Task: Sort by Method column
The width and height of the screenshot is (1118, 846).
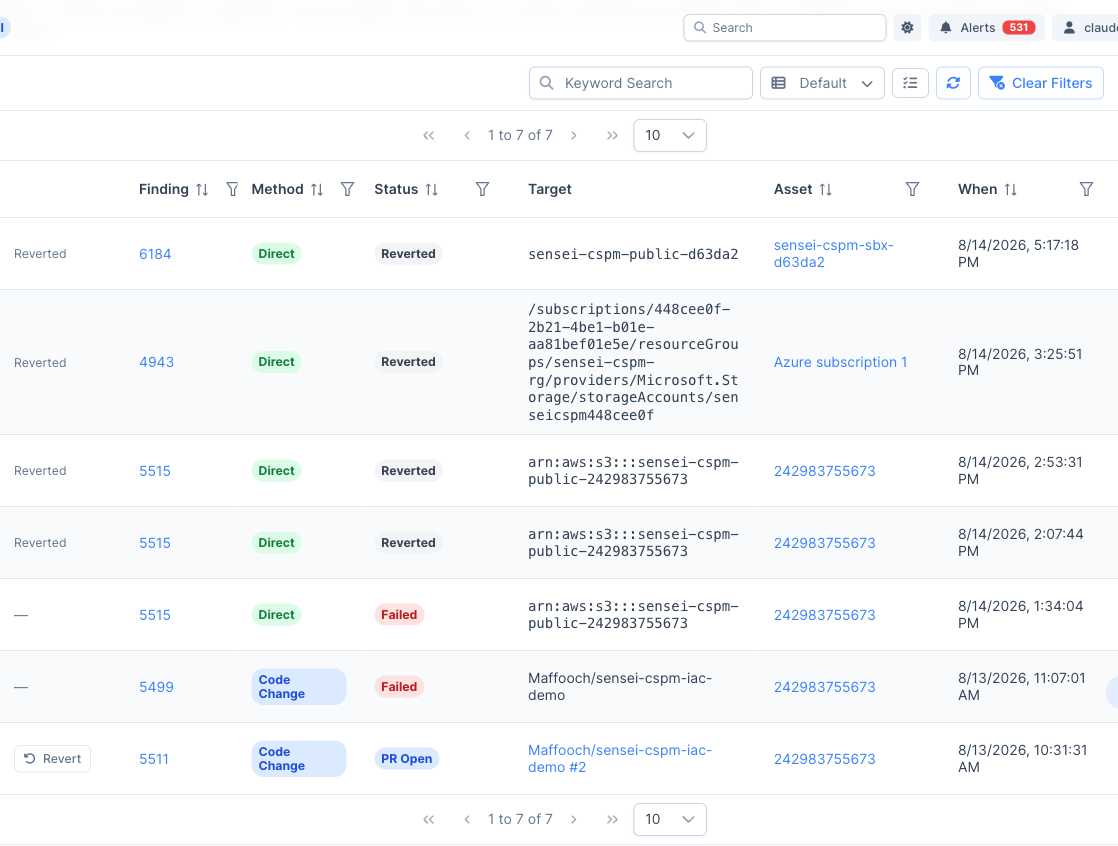Action: [x=317, y=190]
